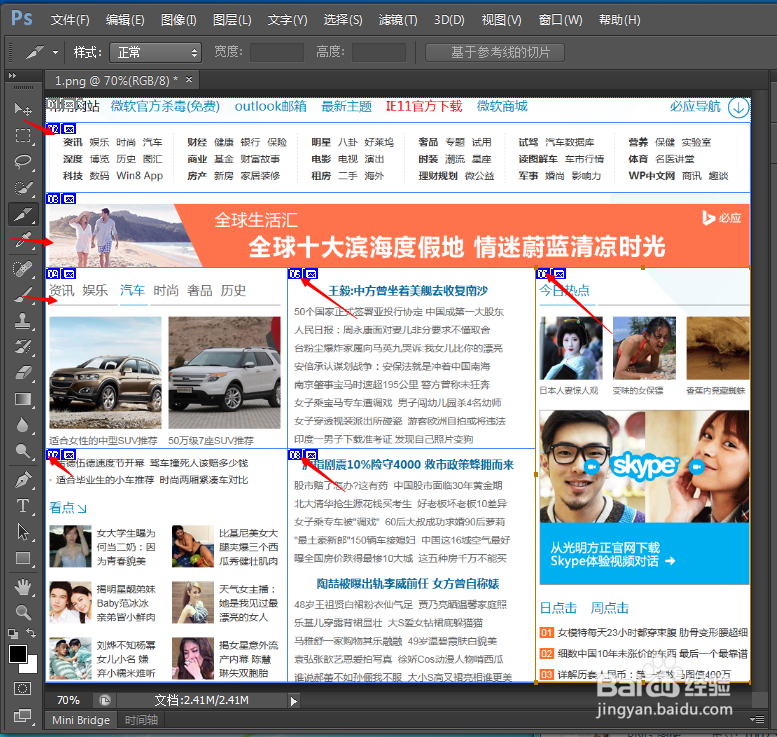777x737 pixels.
Task: Open the bottom panel options menu
Action: [x=757, y=719]
